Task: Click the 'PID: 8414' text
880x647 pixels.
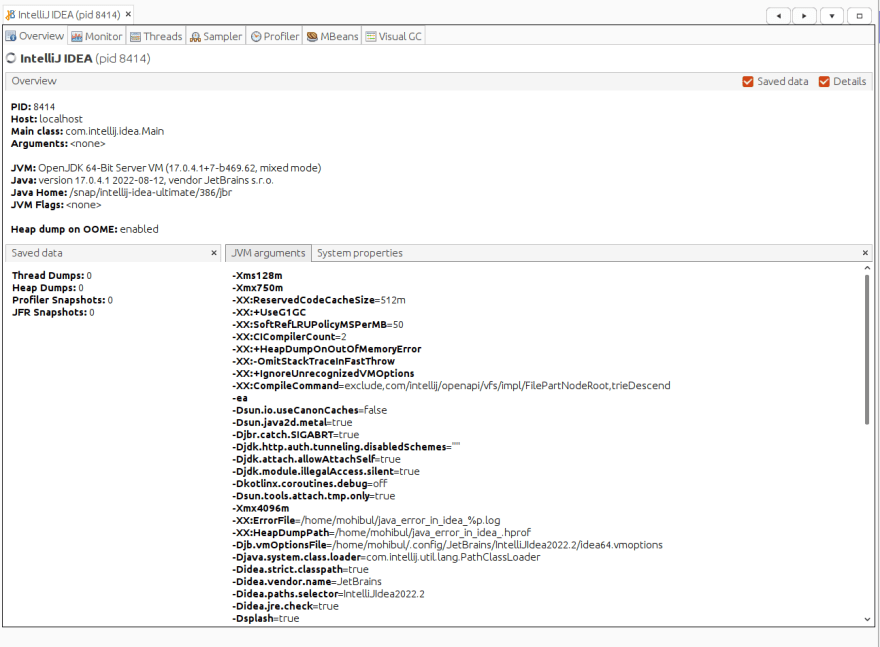Action: tap(33, 107)
